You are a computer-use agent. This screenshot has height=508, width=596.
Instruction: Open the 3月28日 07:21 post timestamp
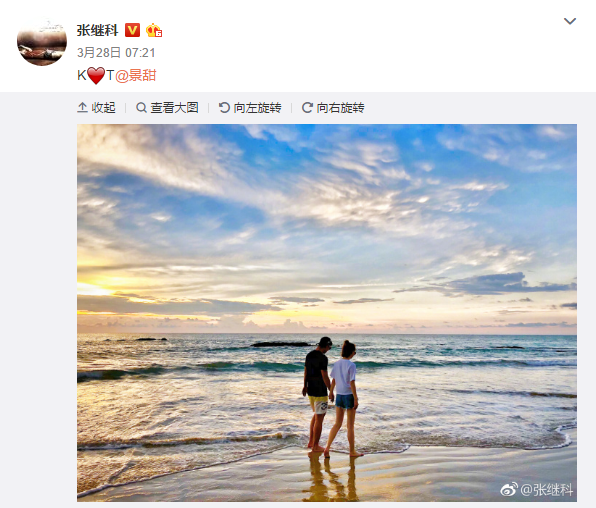click(x=116, y=52)
